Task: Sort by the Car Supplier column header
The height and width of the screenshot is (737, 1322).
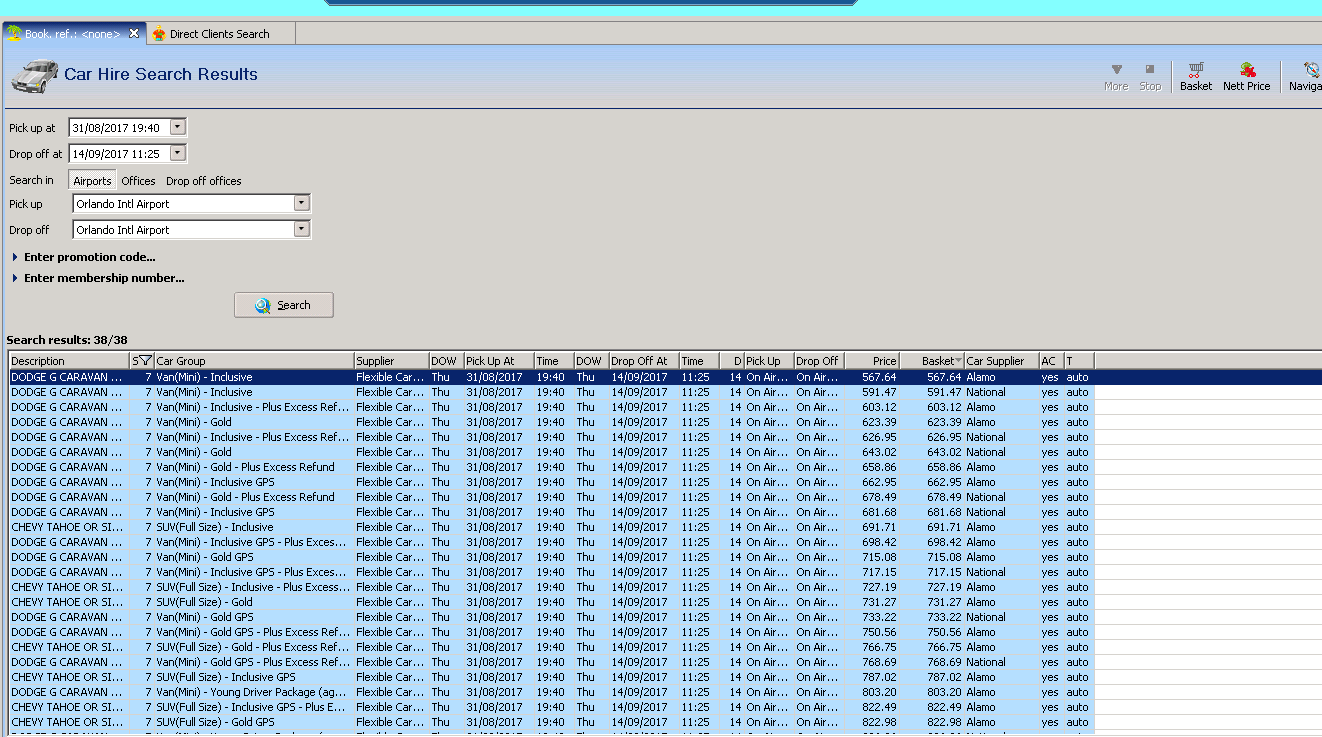Action: (x=1001, y=361)
